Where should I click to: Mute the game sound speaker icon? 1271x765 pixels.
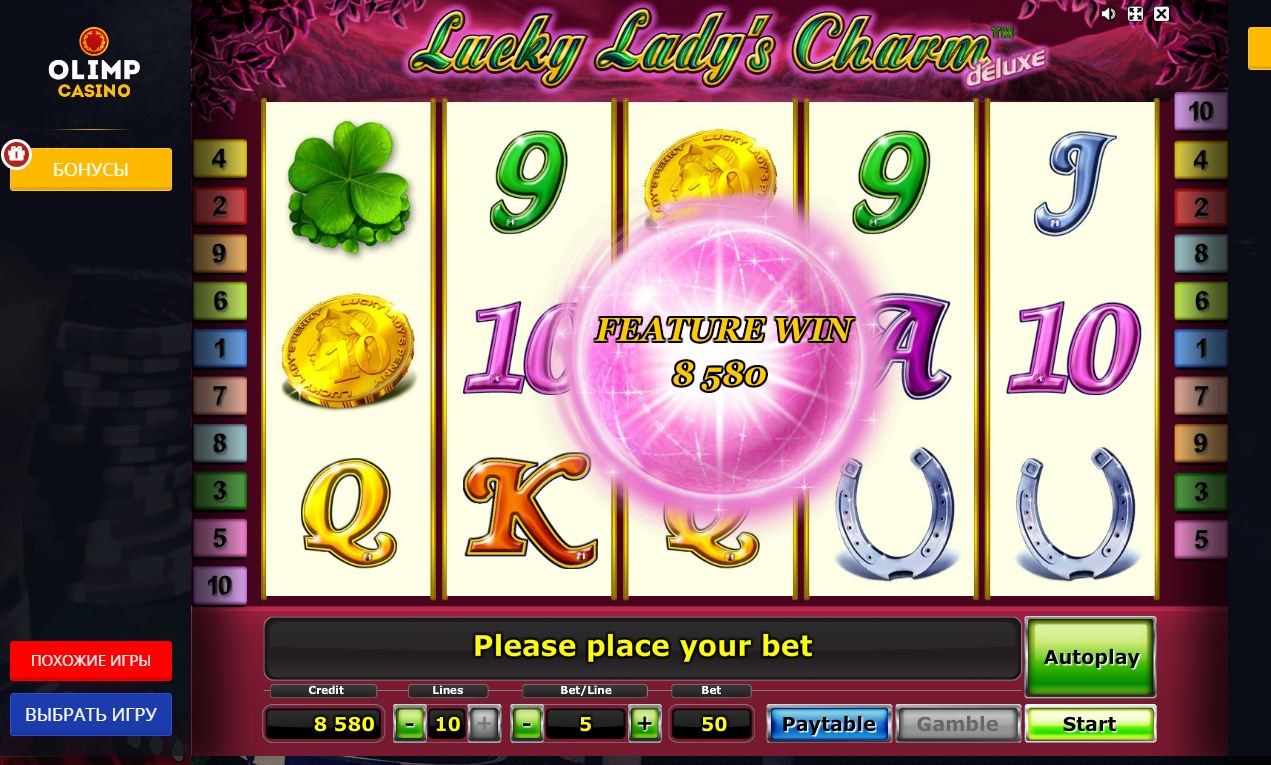[x=1108, y=14]
